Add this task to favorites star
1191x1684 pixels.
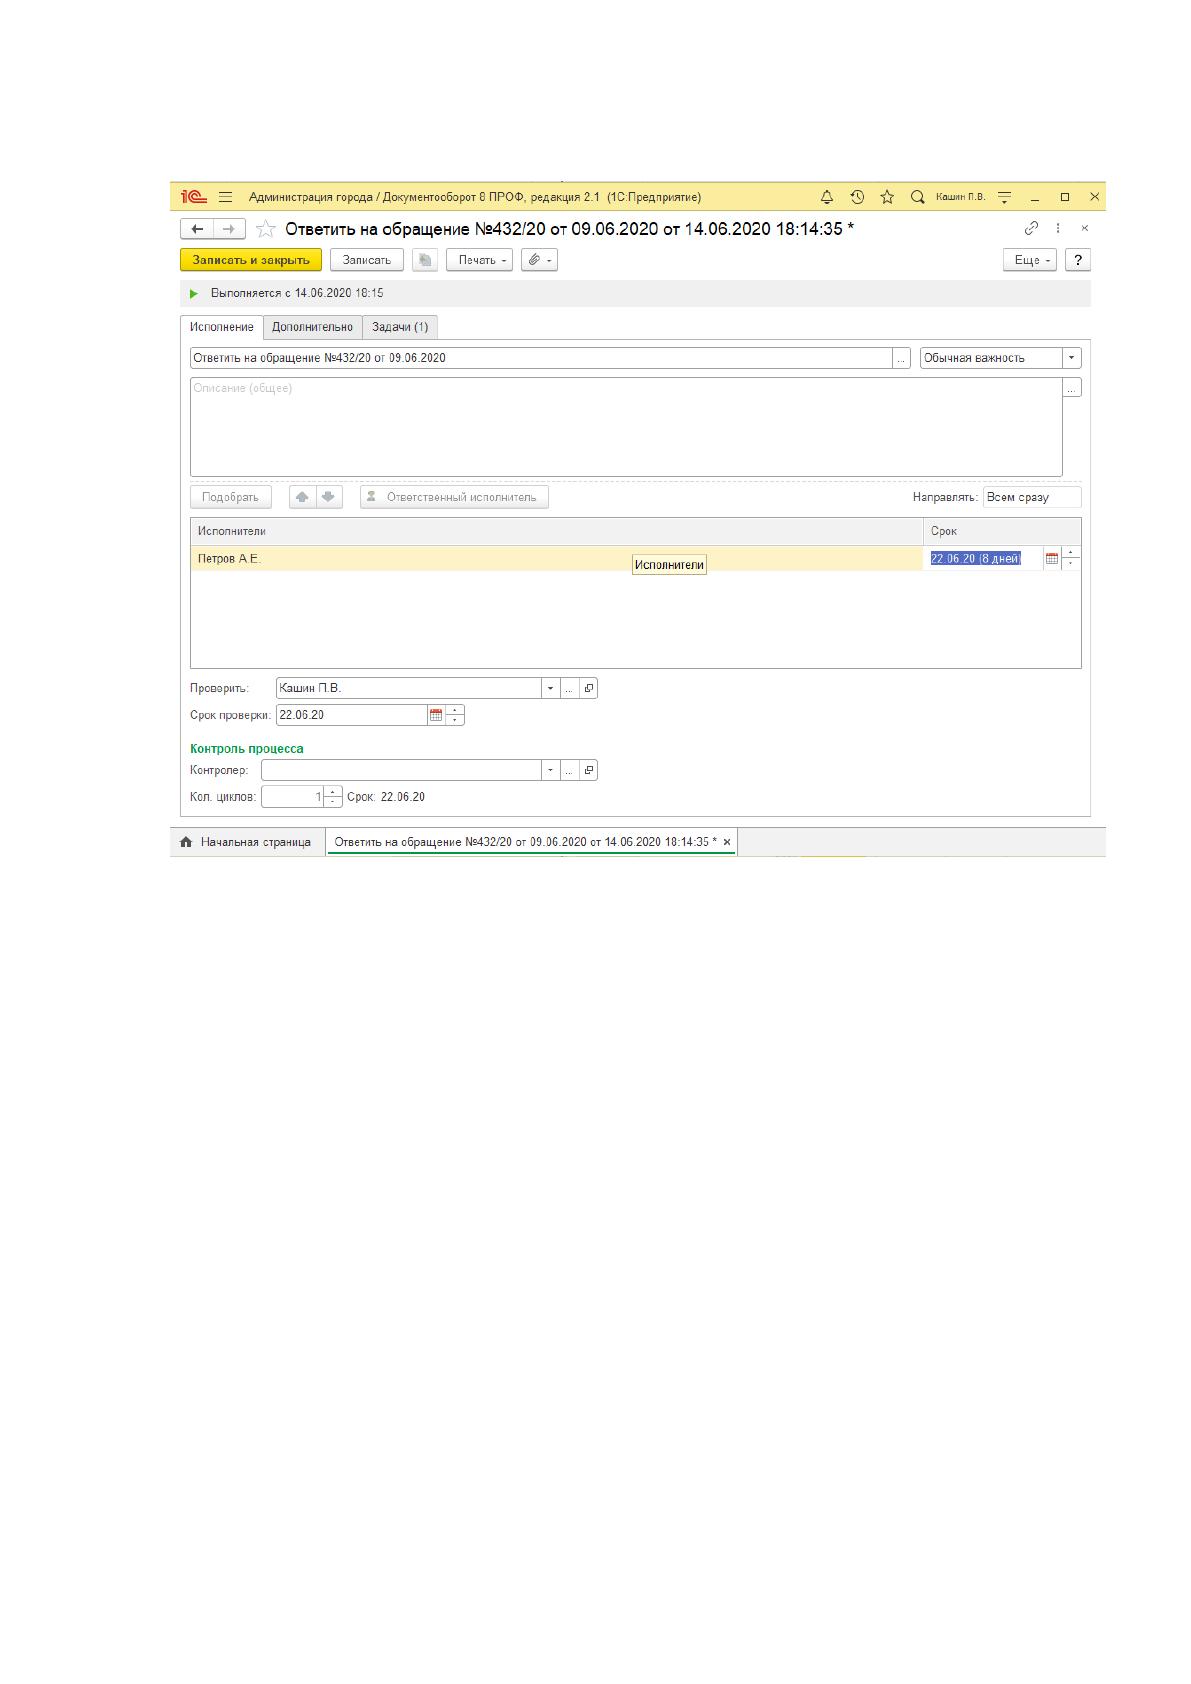coord(266,229)
